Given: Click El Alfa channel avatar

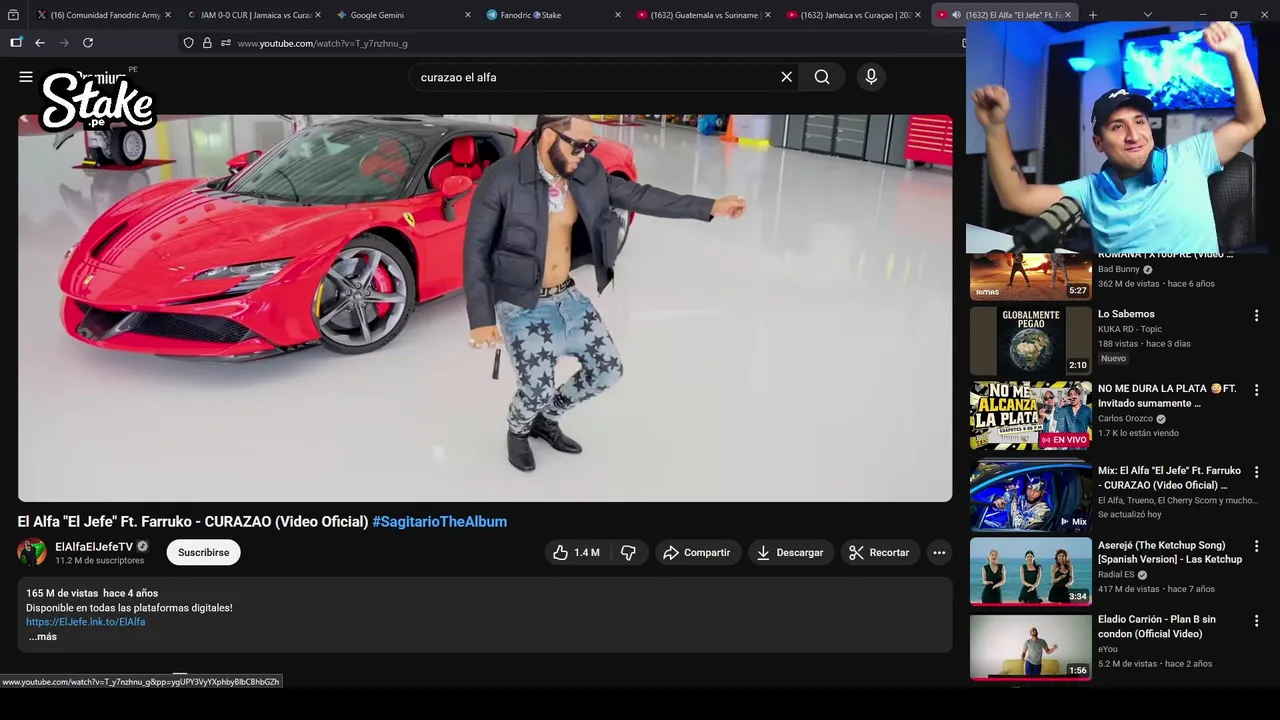Looking at the screenshot, I should pyautogui.click(x=32, y=552).
